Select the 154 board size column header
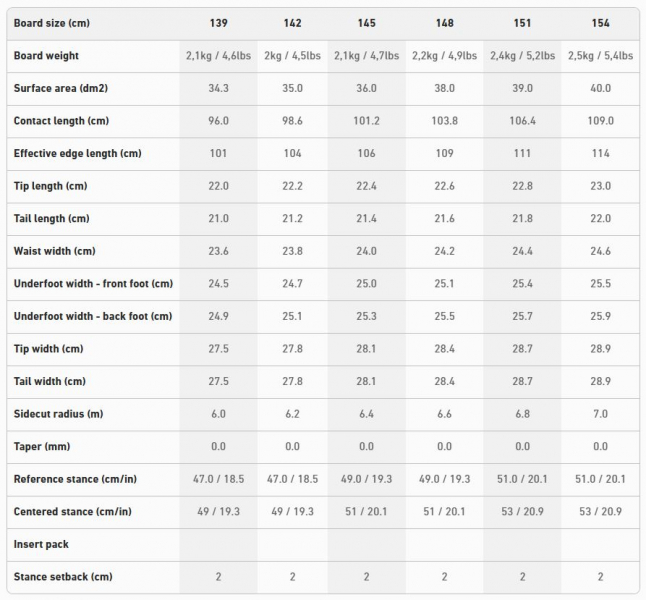The image size is (646, 600). pos(600,23)
